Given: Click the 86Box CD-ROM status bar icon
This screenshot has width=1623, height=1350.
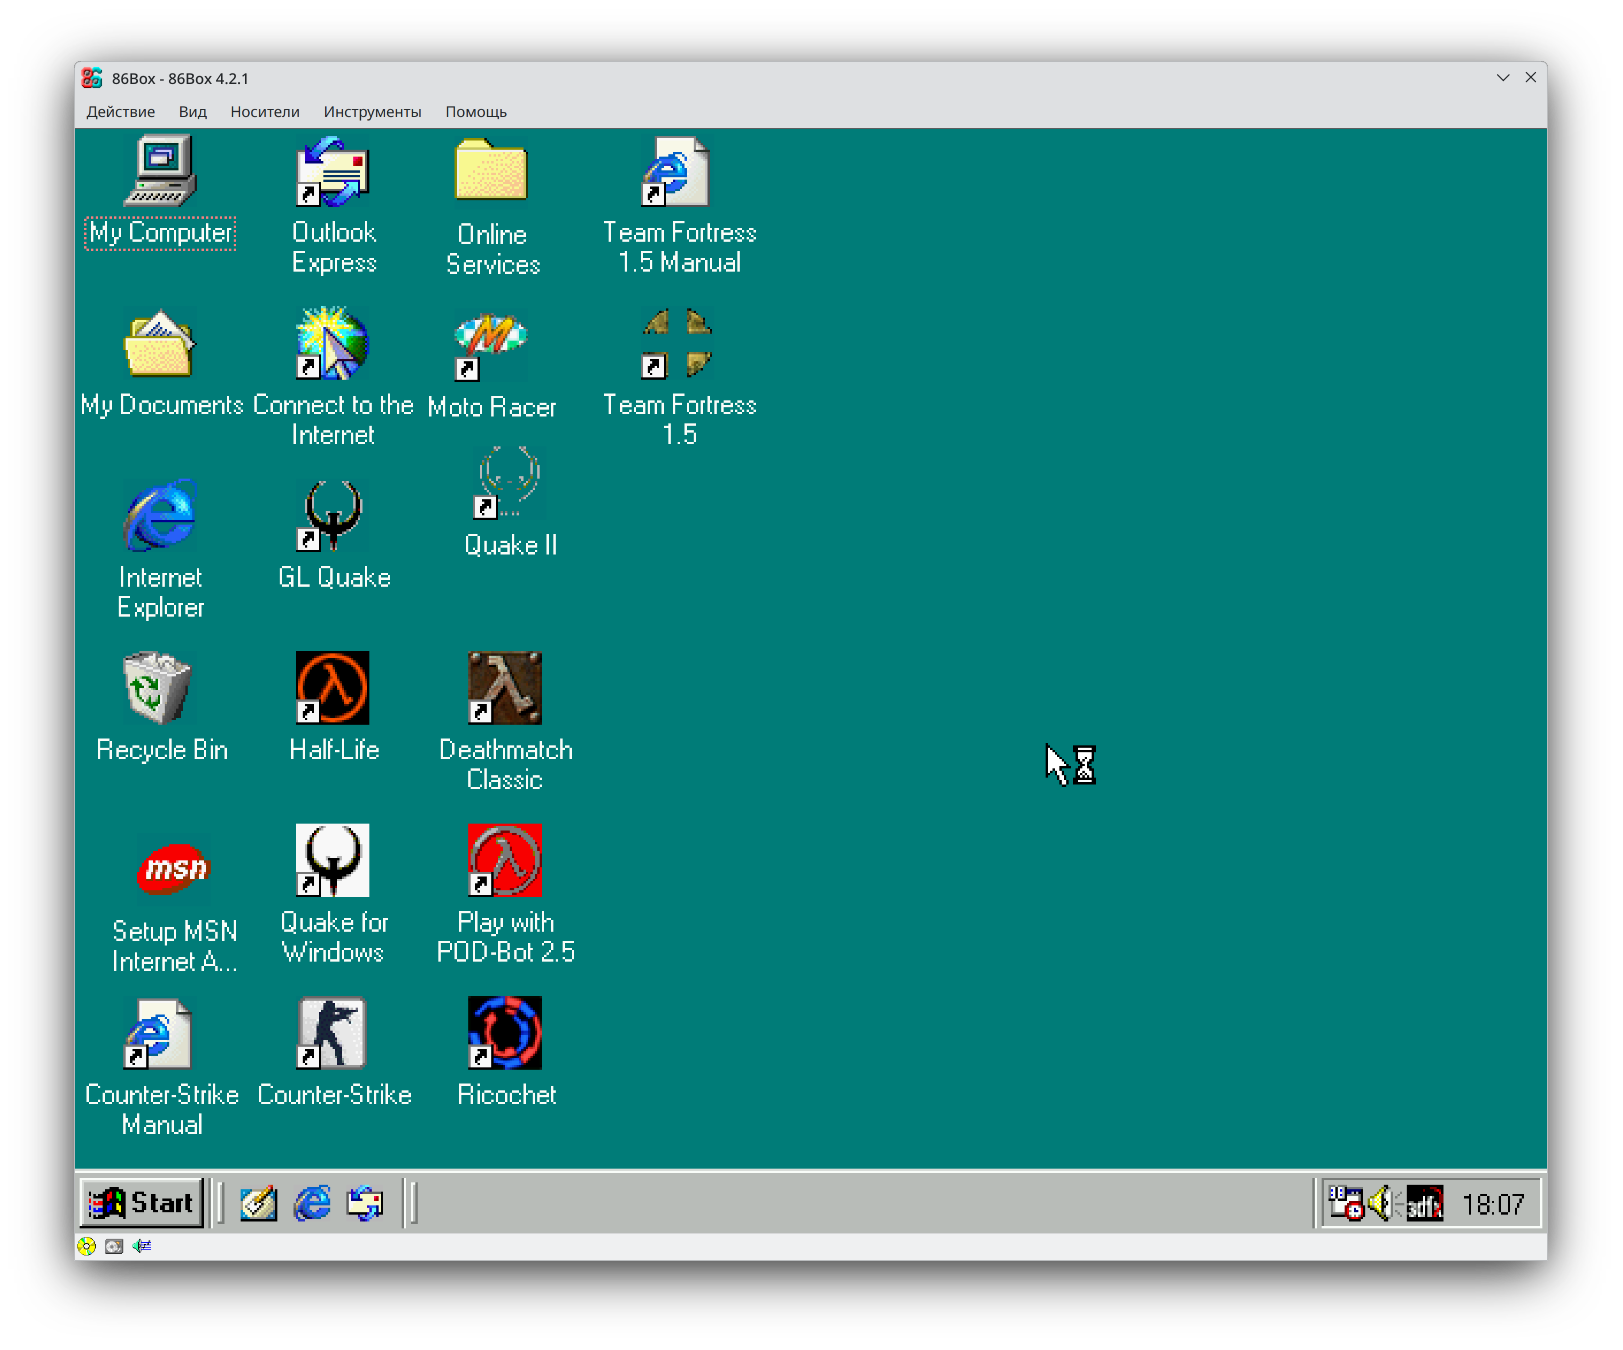Looking at the screenshot, I should pyautogui.click(x=87, y=1247).
